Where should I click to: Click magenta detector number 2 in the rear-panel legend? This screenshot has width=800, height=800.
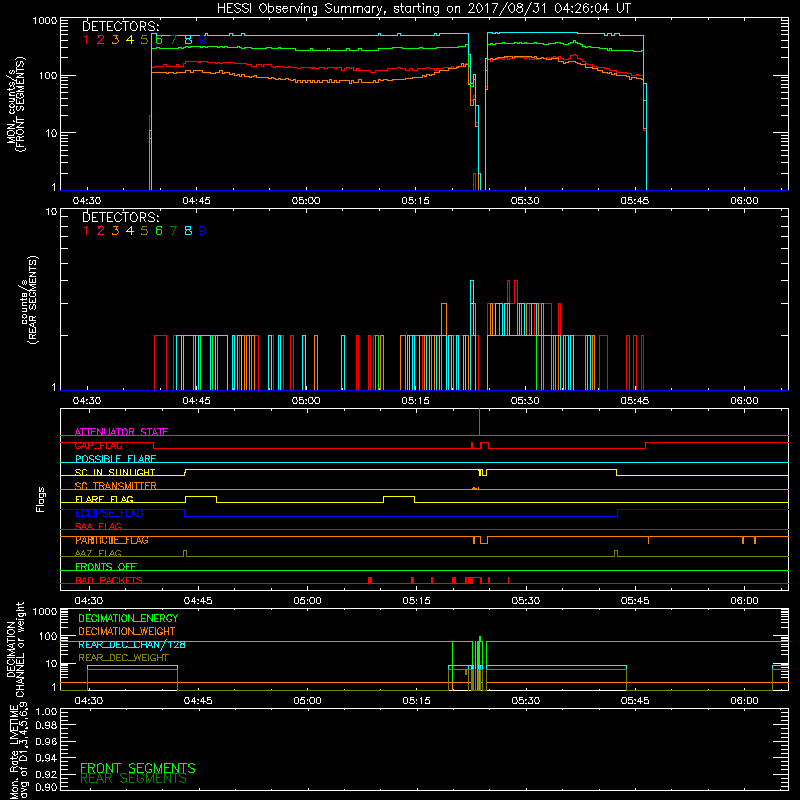101,231
